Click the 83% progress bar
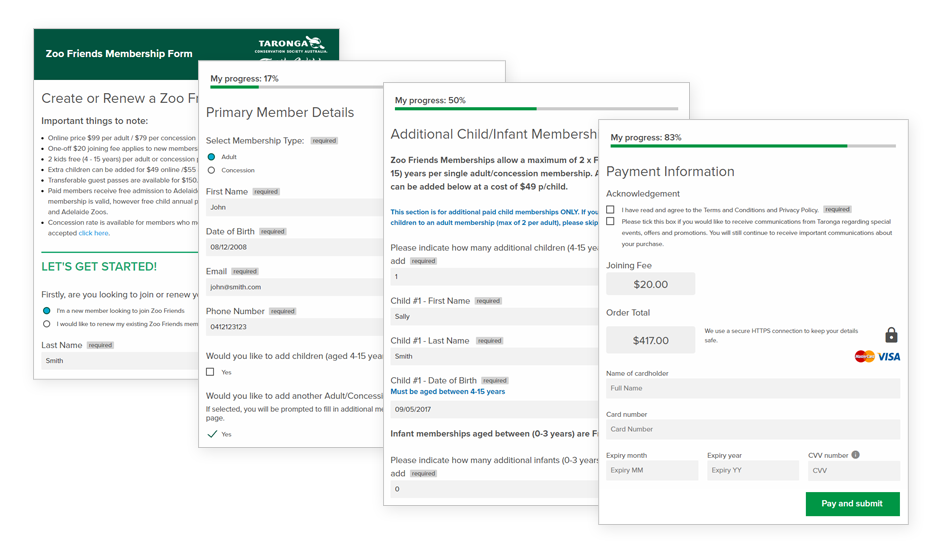This screenshot has width=939, height=551. click(x=753, y=146)
